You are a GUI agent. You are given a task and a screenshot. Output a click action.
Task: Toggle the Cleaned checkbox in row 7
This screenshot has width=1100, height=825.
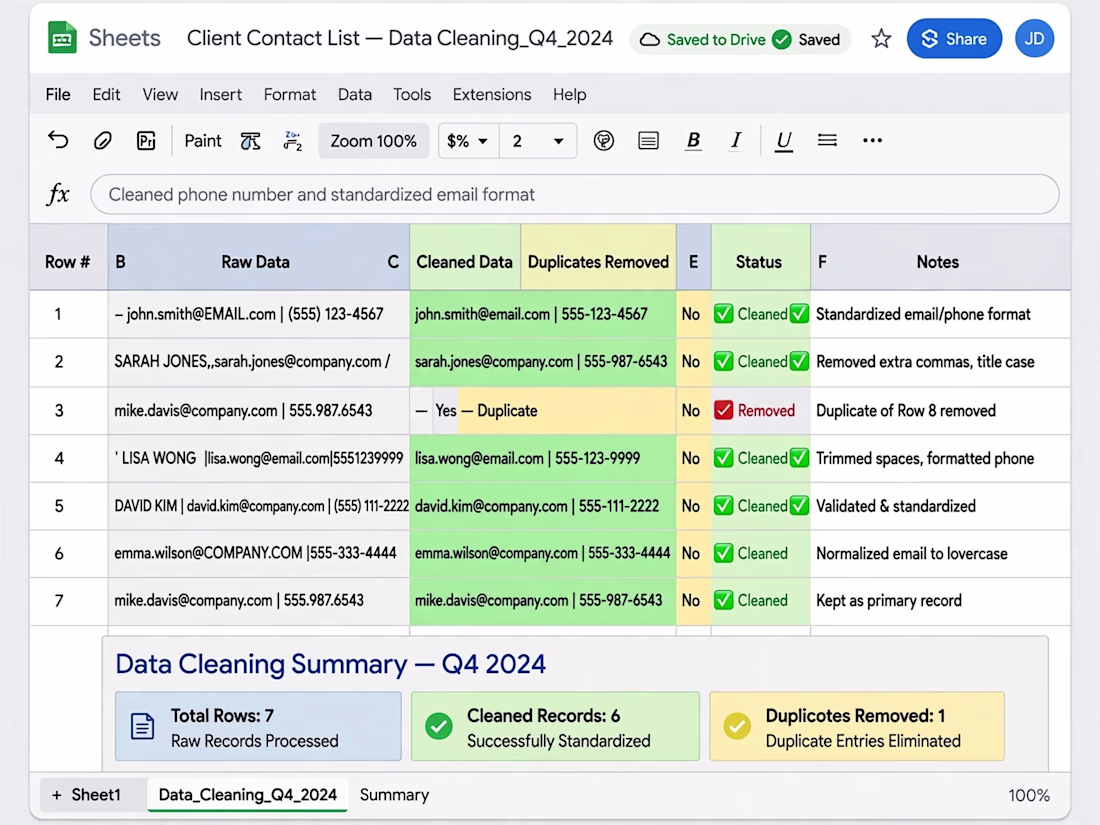(723, 601)
